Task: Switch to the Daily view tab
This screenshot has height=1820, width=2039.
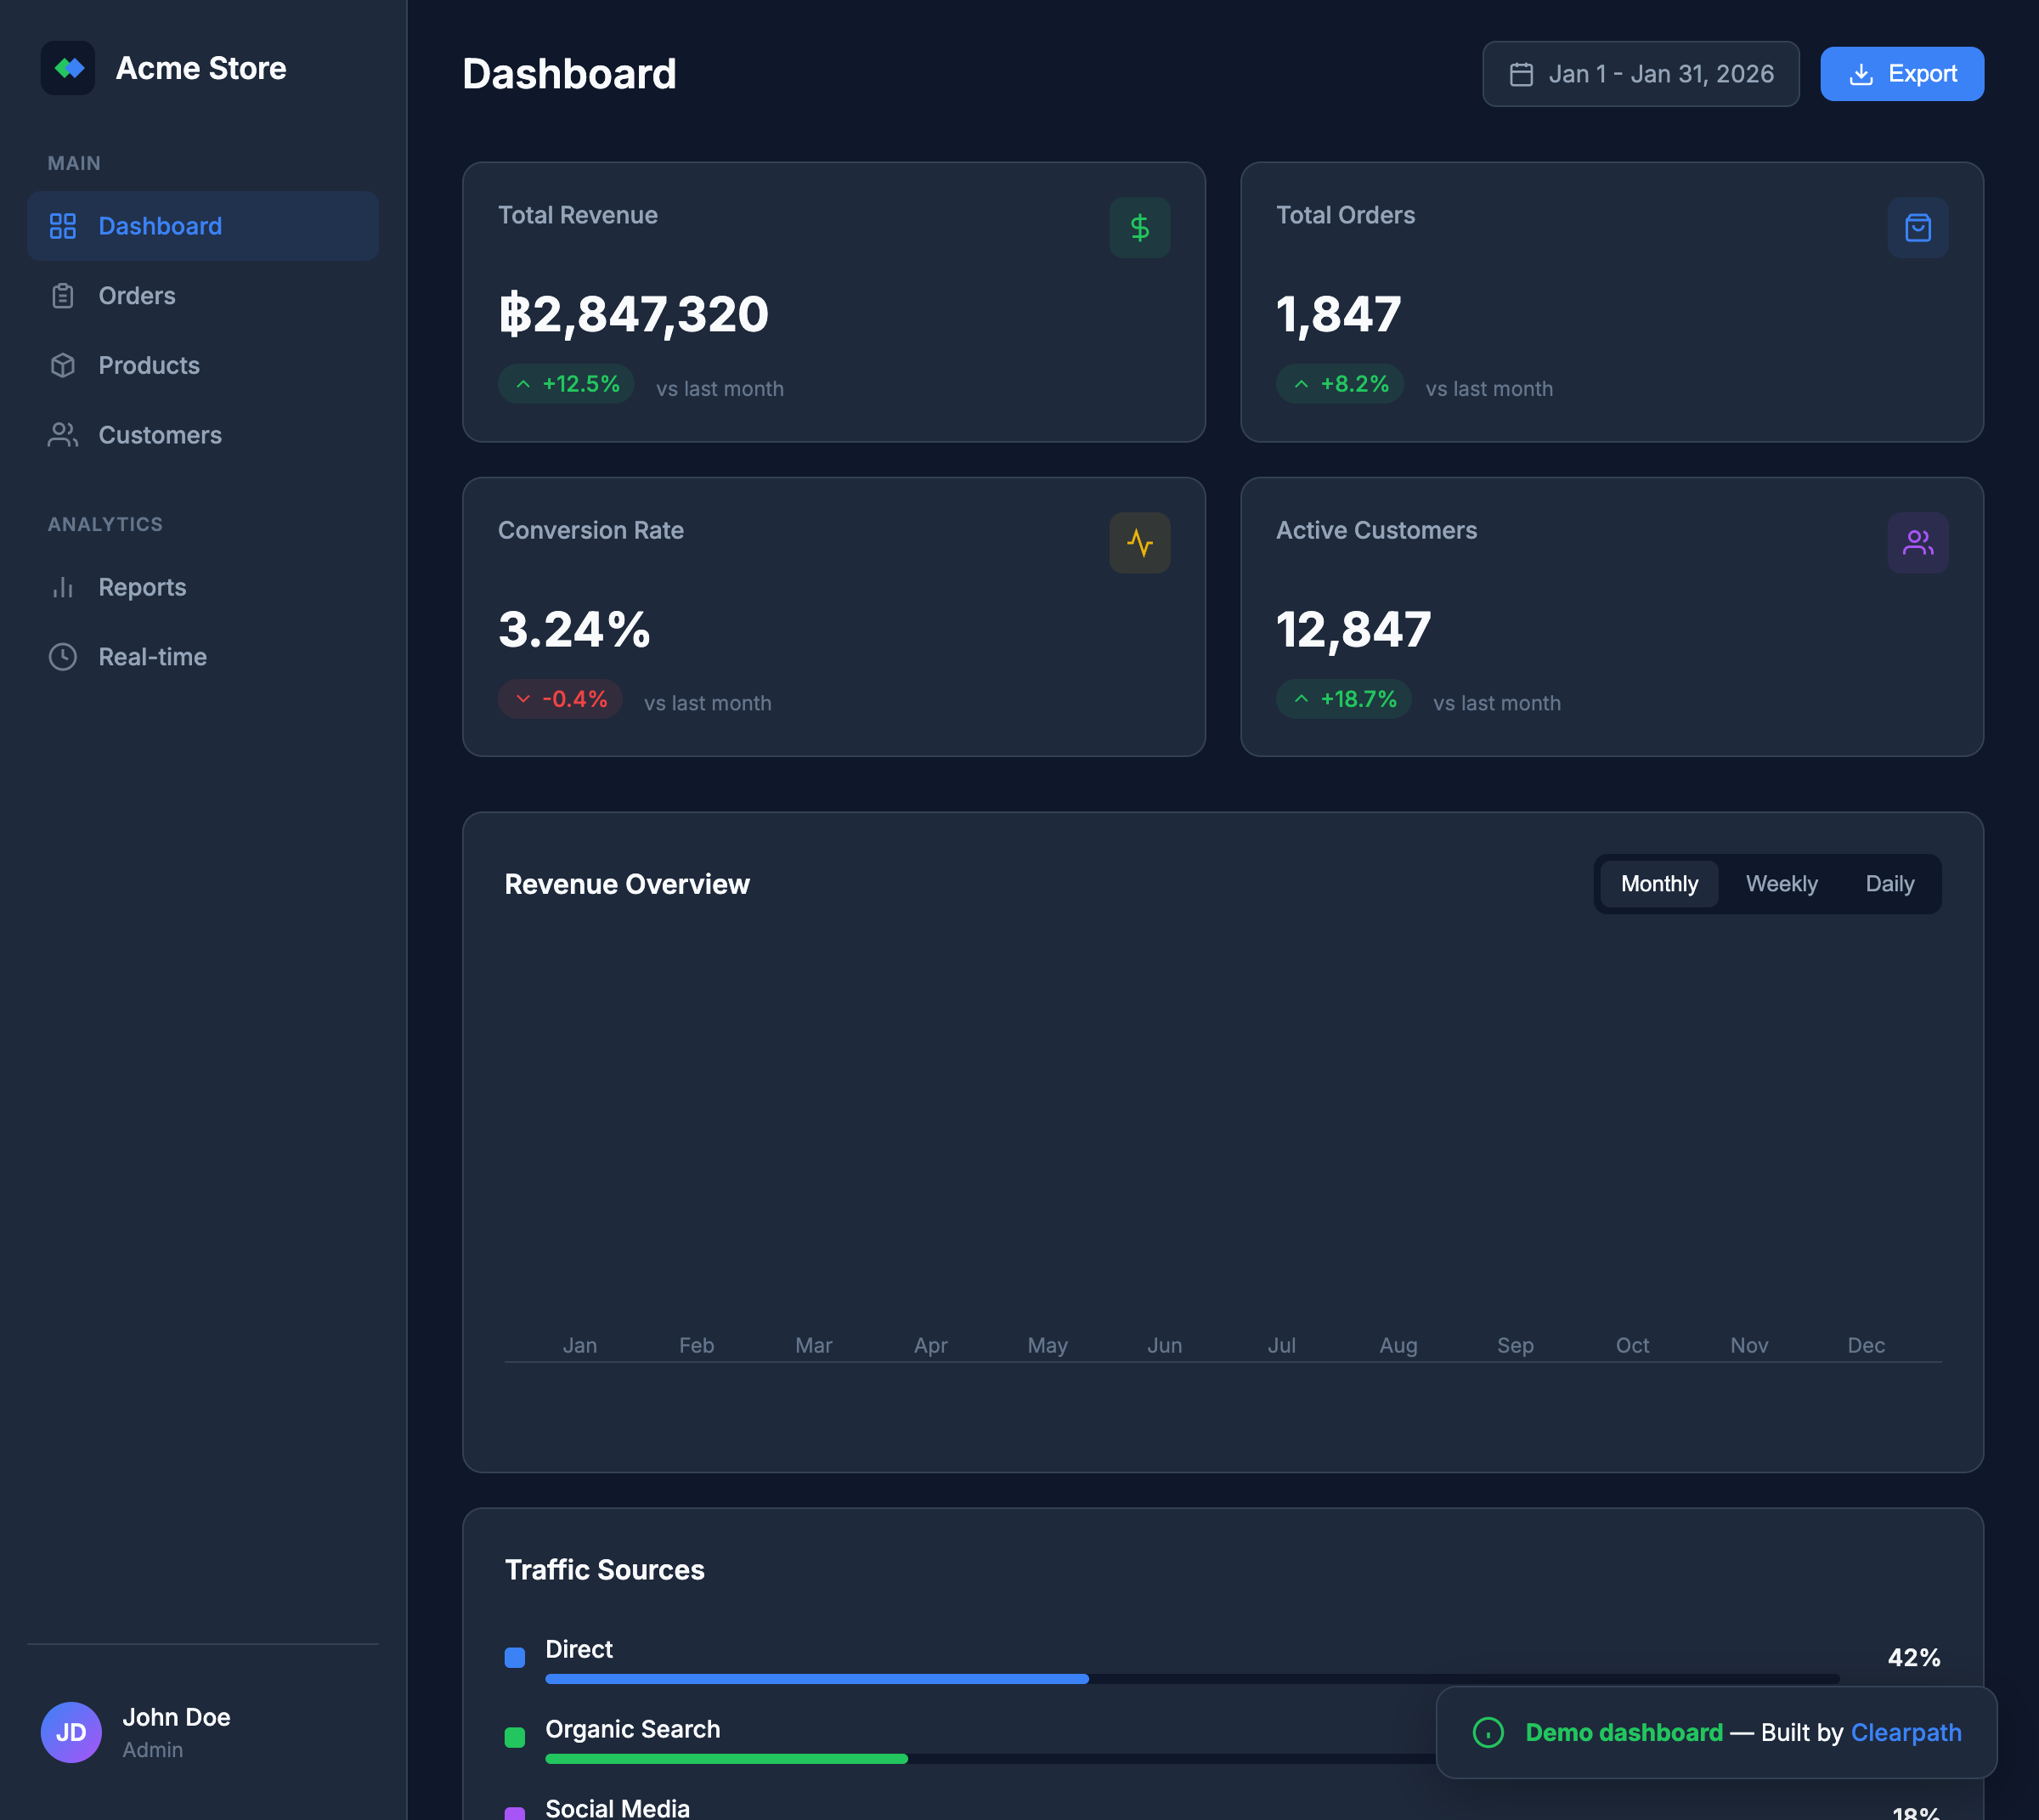Action: point(1889,884)
